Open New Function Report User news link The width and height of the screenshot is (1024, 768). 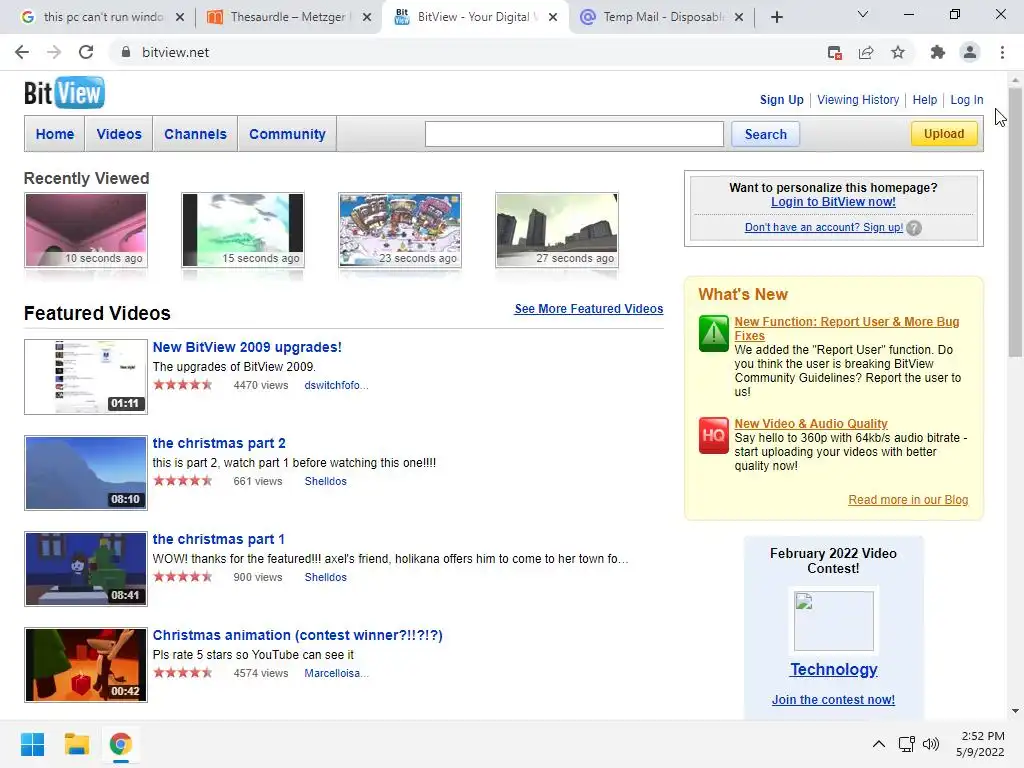(846, 328)
